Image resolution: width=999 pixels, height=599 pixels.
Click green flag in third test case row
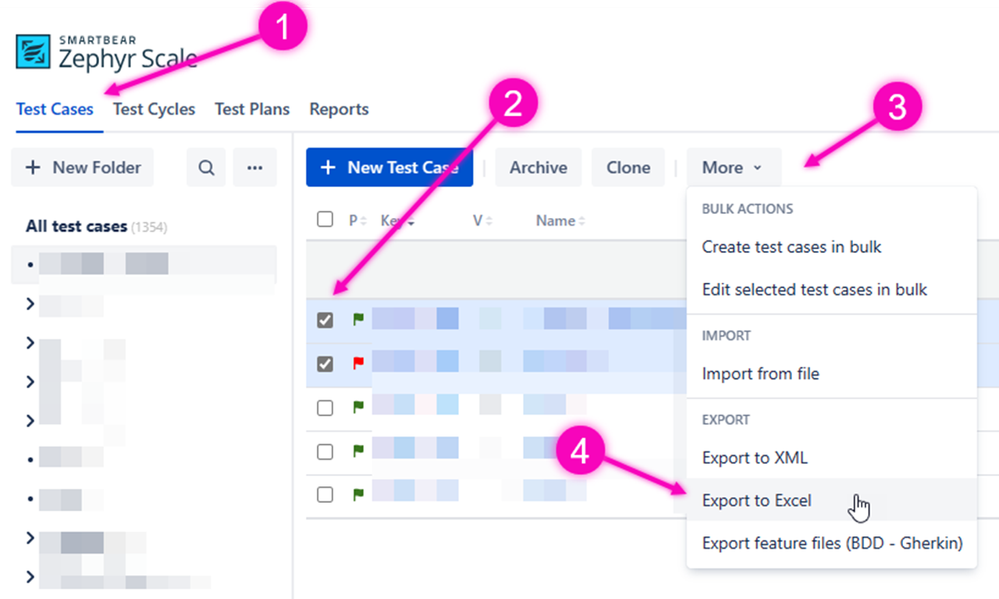pos(358,407)
